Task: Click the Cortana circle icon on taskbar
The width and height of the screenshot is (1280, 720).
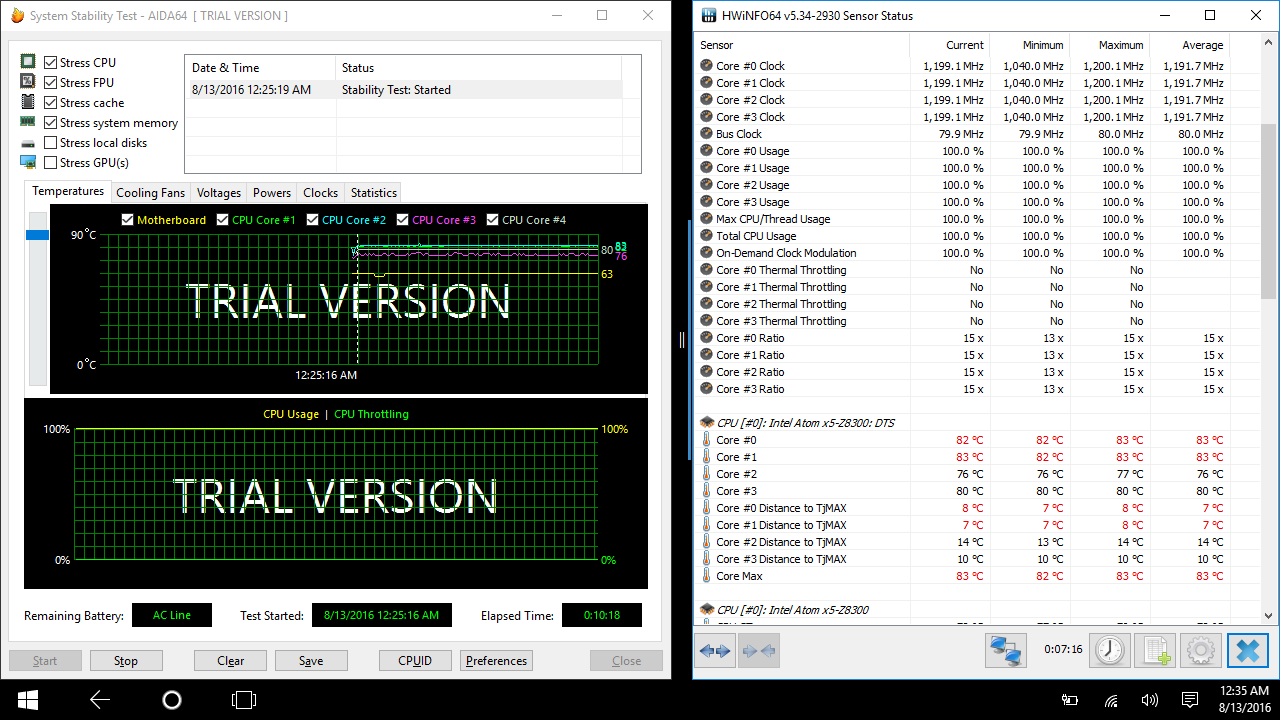Action: click(172, 700)
